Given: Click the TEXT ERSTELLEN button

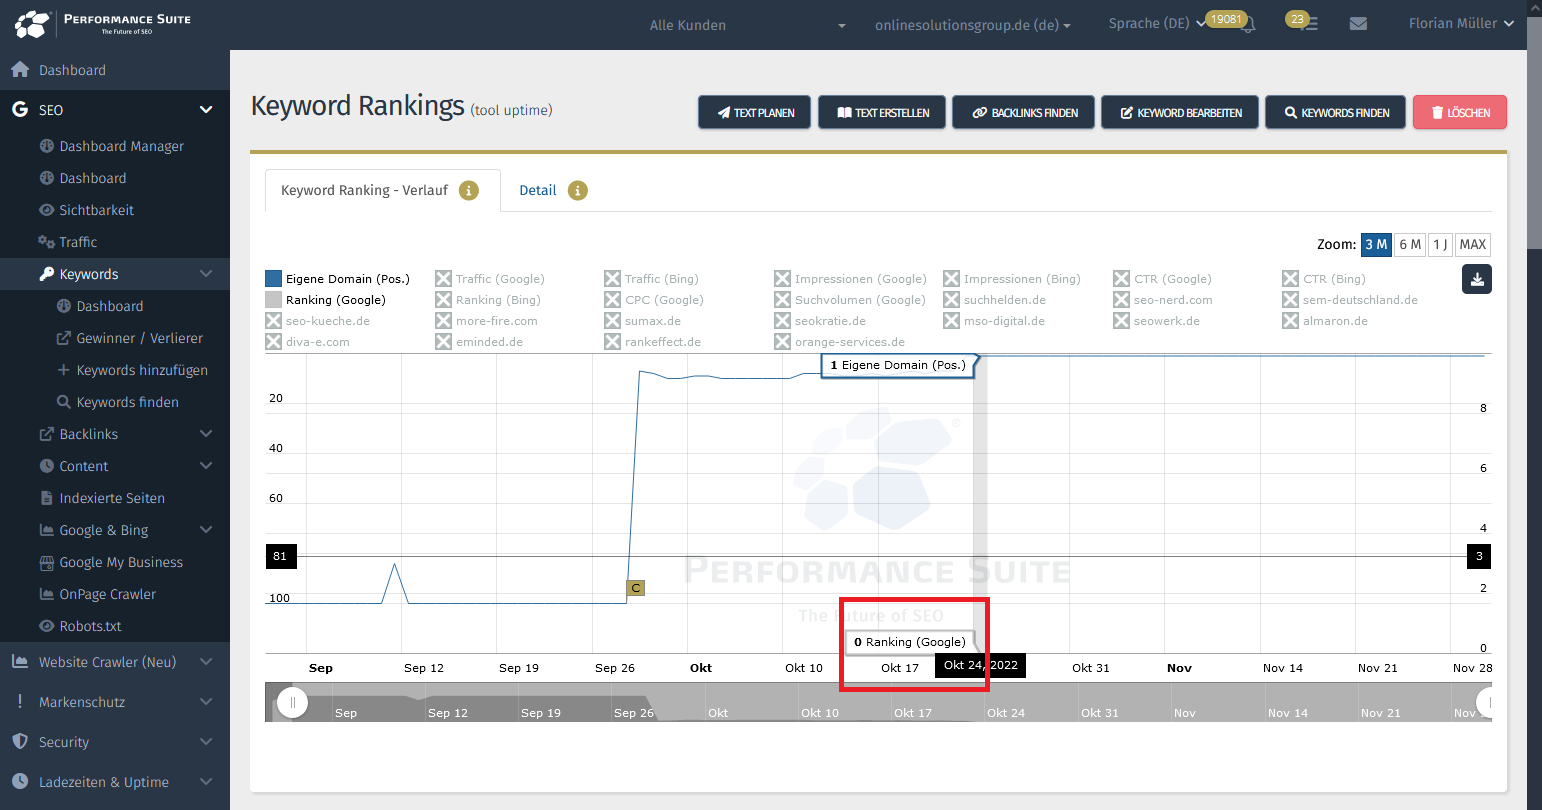Looking at the screenshot, I should pos(881,113).
